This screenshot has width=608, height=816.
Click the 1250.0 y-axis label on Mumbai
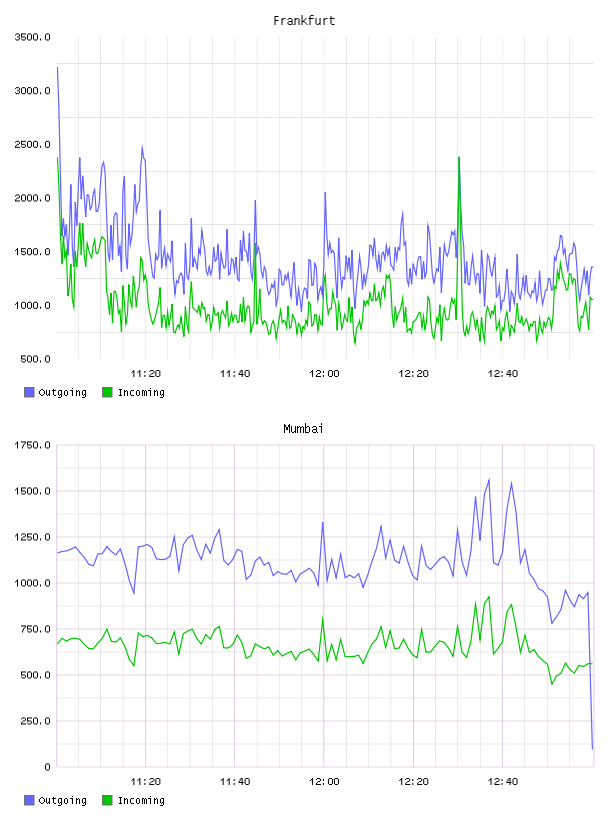pos(32,537)
